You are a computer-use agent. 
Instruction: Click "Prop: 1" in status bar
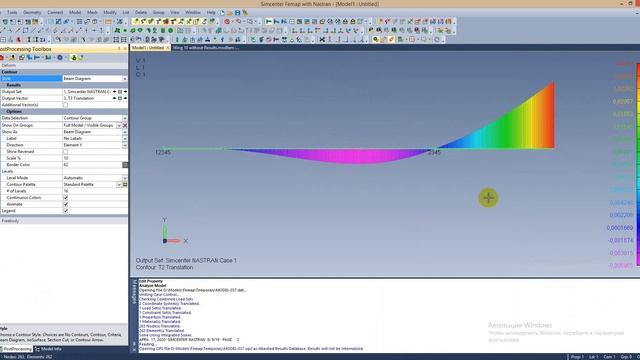(x=577, y=357)
